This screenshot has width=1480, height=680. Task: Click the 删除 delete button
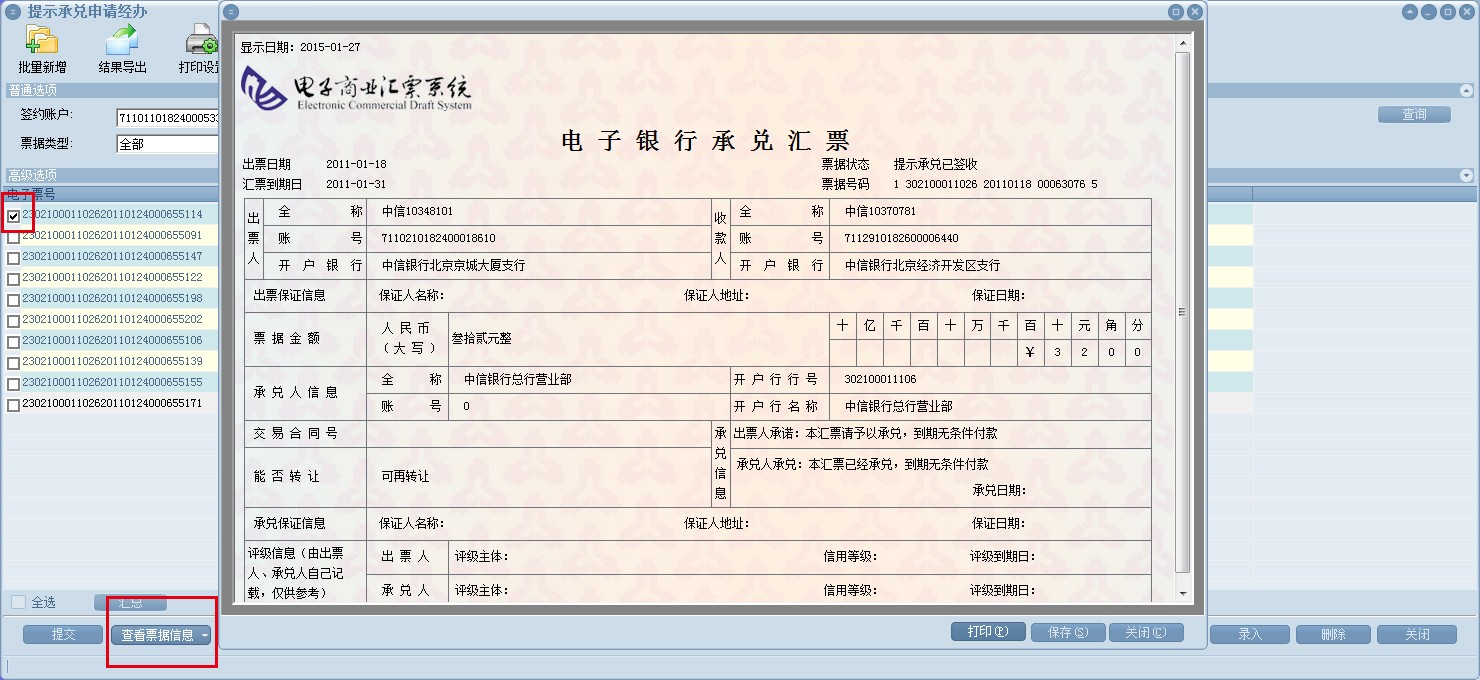pyautogui.click(x=1333, y=634)
